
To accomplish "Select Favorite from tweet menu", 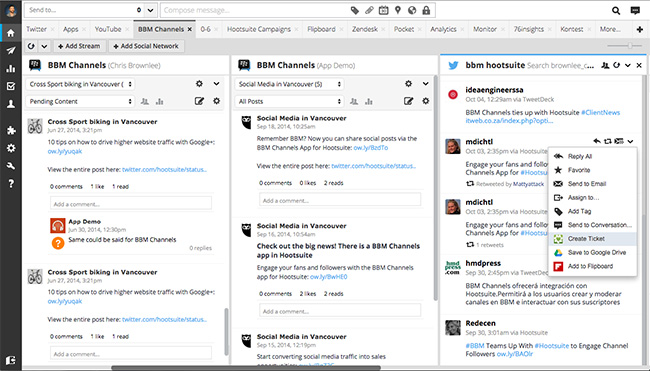I will click(592, 170).
